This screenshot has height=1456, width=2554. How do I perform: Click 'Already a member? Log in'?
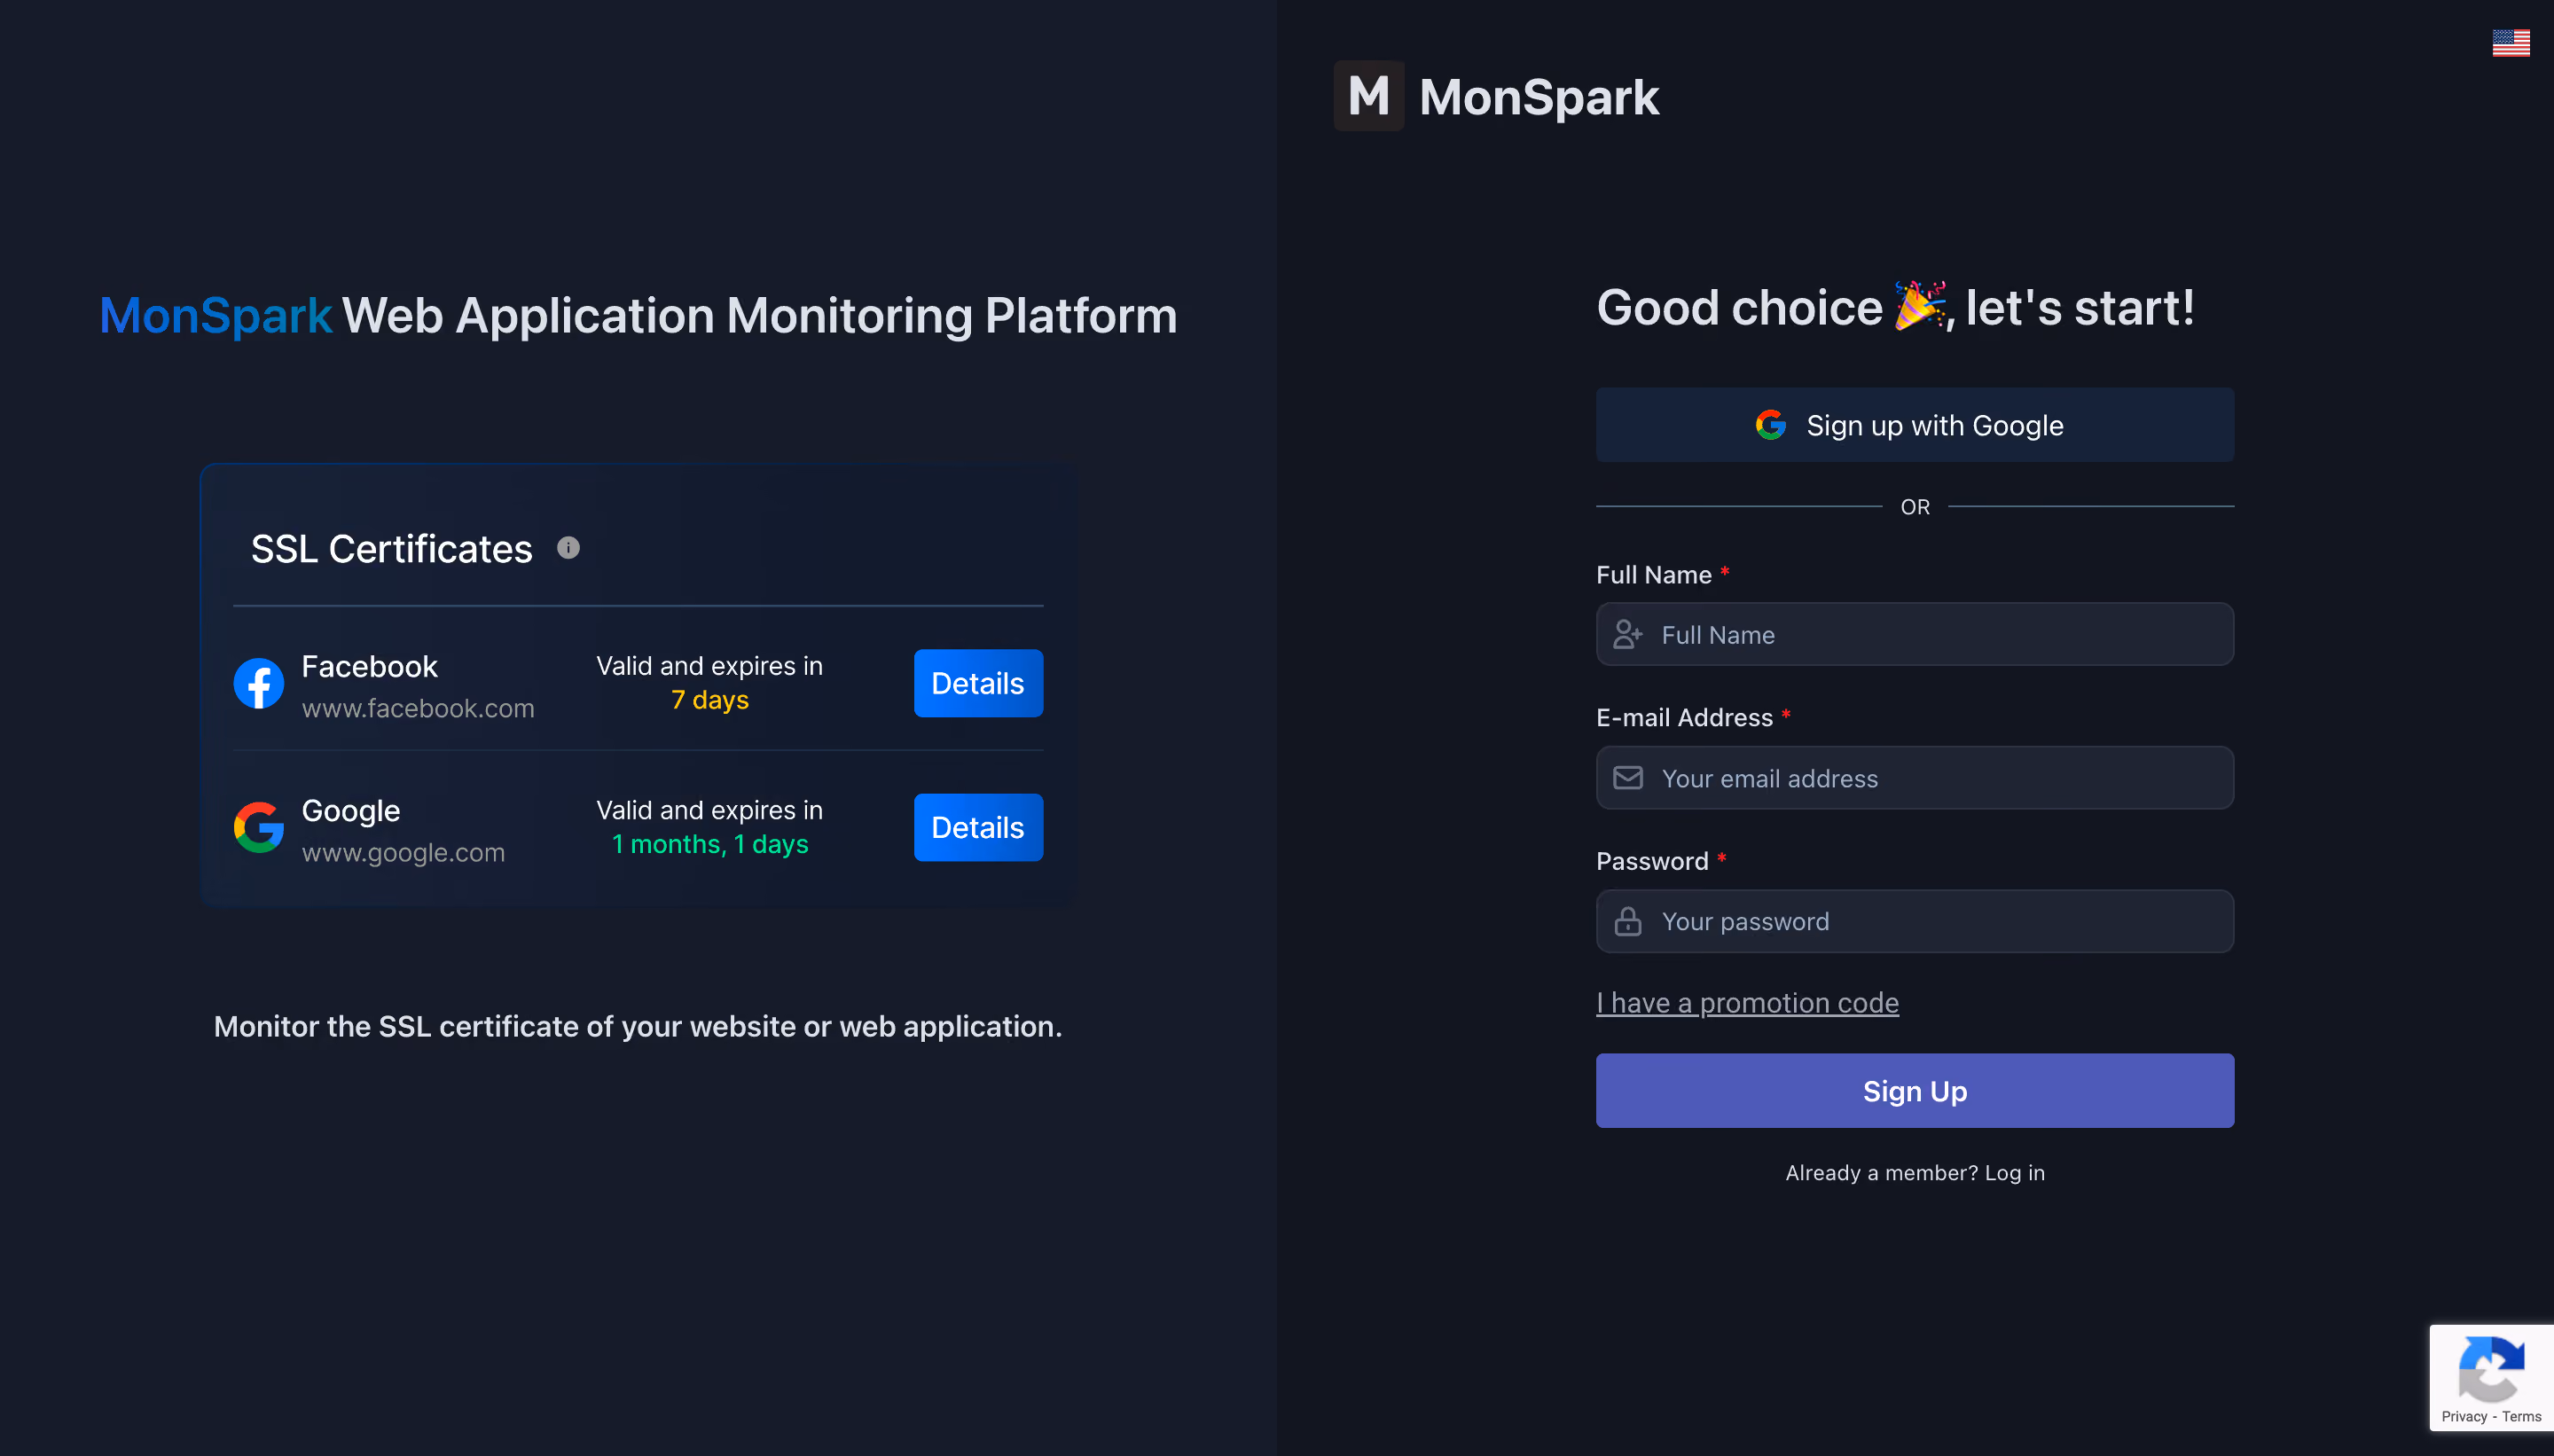point(1914,1173)
